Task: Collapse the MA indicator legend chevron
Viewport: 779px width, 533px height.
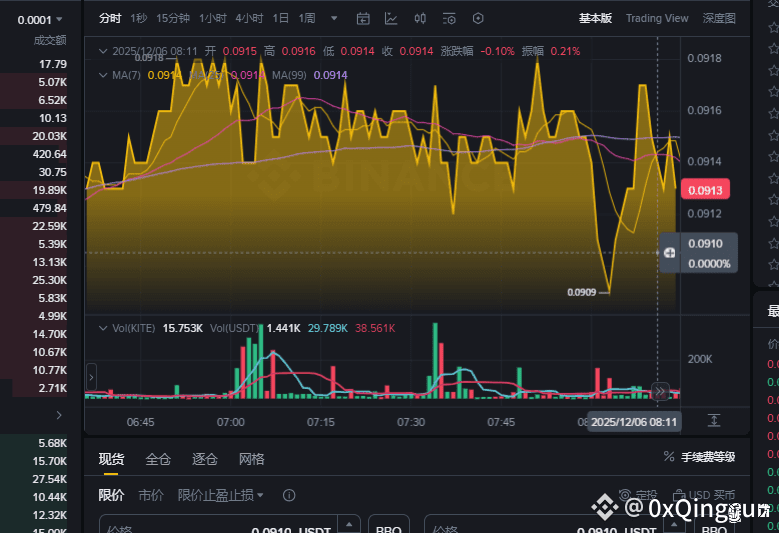Action: (x=103, y=75)
